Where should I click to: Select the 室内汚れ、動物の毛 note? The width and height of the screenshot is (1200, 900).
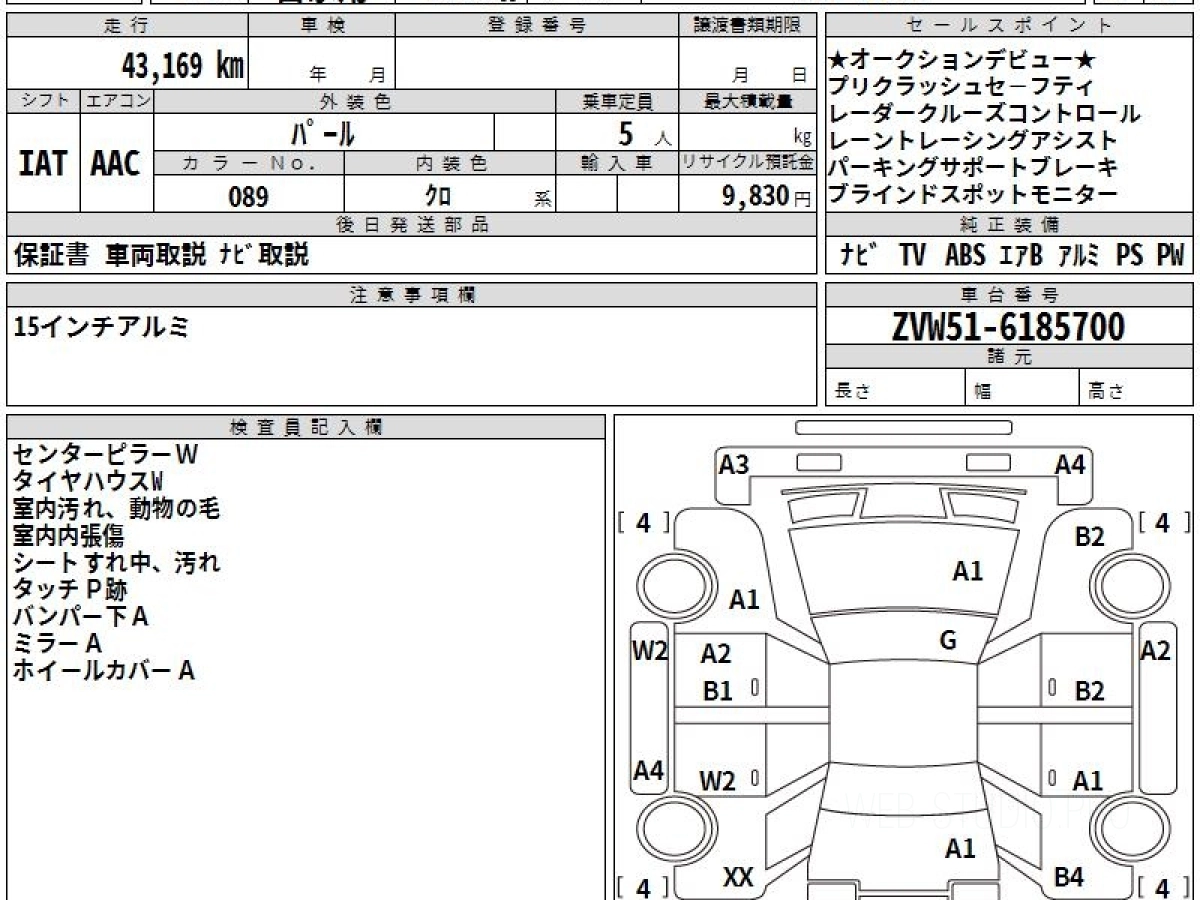point(116,508)
